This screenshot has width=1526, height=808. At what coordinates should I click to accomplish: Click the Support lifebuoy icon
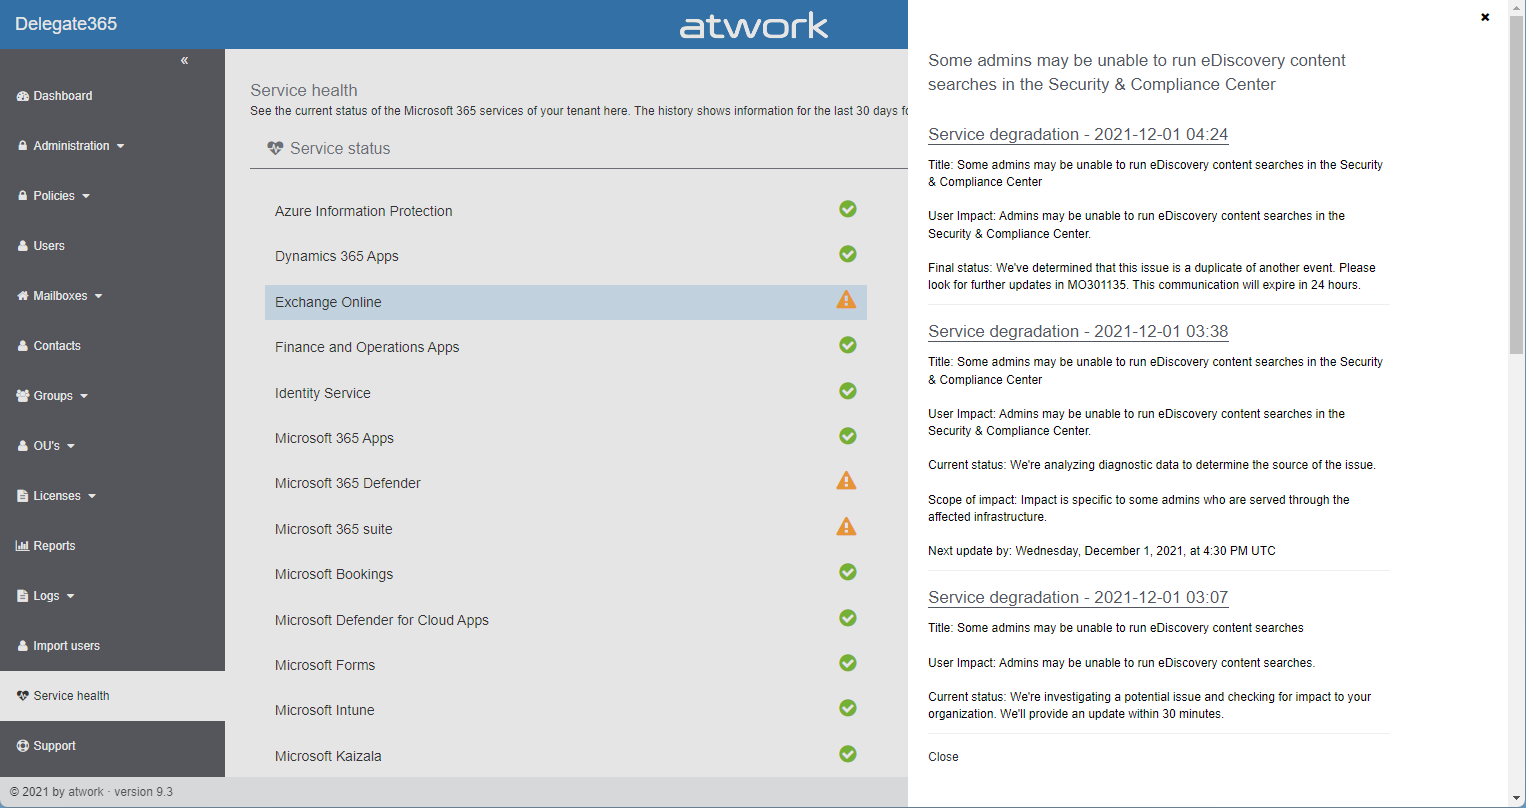[x=23, y=746]
